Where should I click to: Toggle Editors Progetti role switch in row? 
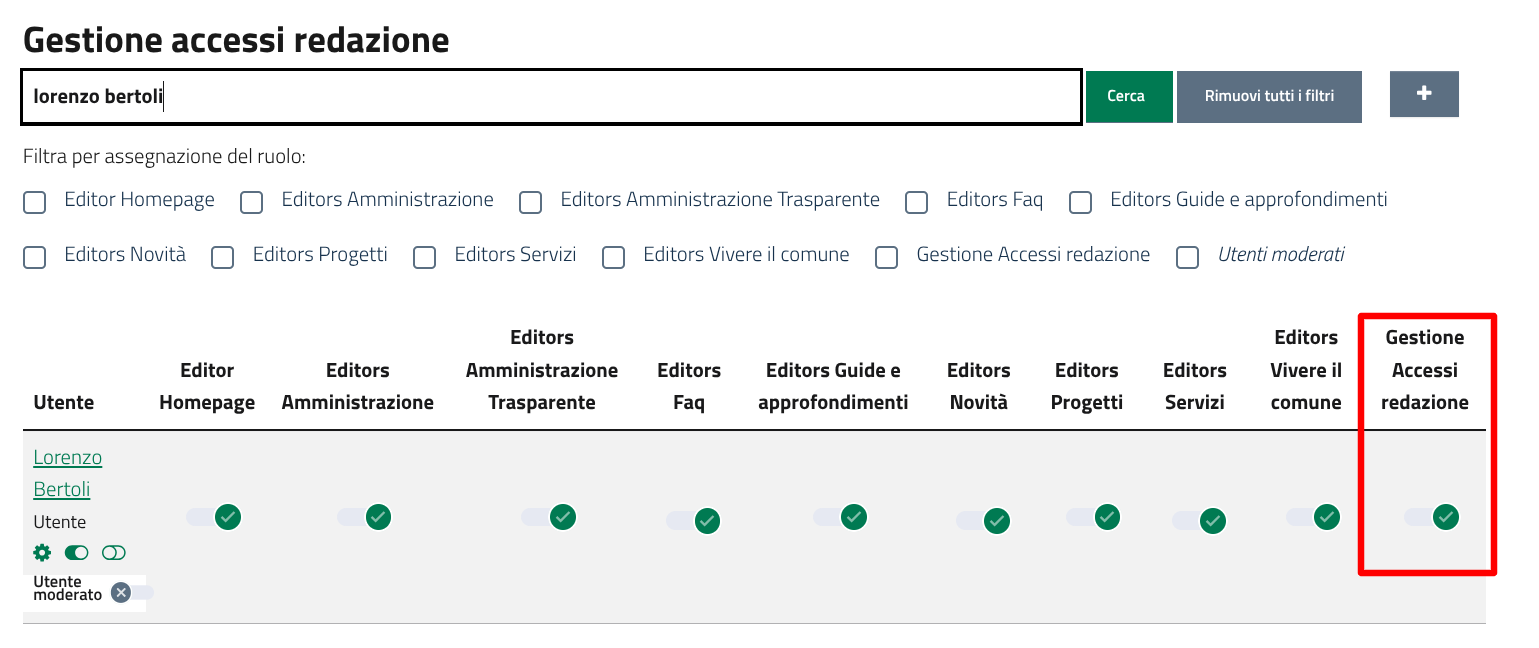pyautogui.click(x=1093, y=517)
